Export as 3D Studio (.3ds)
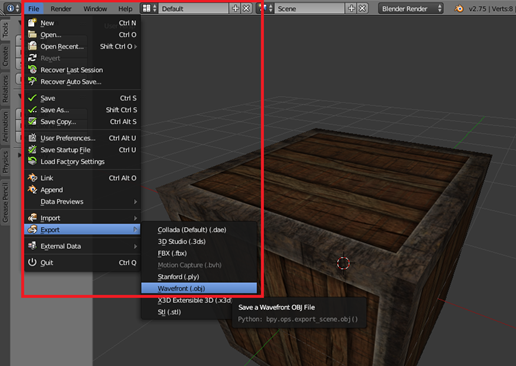Image resolution: width=516 pixels, height=366 pixels. pyautogui.click(x=199, y=241)
